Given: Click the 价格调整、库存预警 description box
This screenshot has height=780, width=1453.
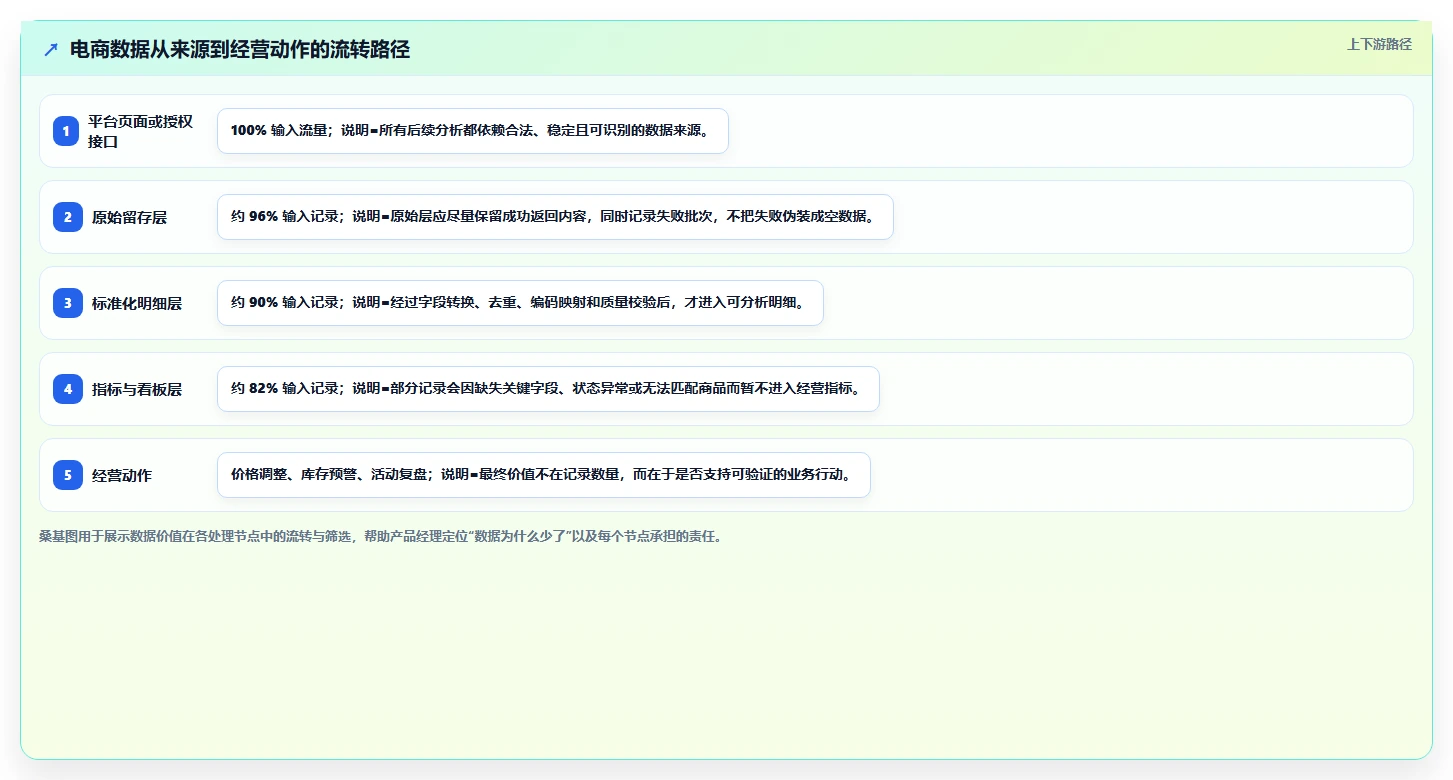Looking at the screenshot, I should tap(544, 475).
